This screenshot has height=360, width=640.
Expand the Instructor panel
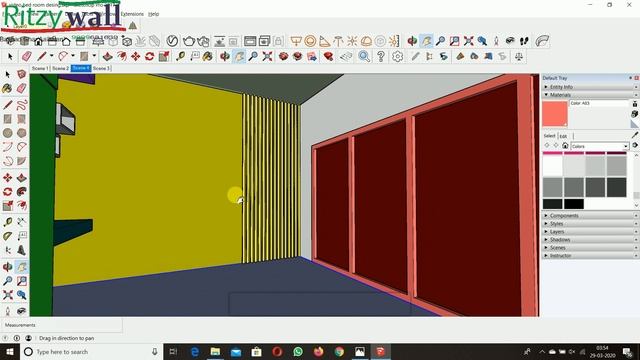point(590,256)
